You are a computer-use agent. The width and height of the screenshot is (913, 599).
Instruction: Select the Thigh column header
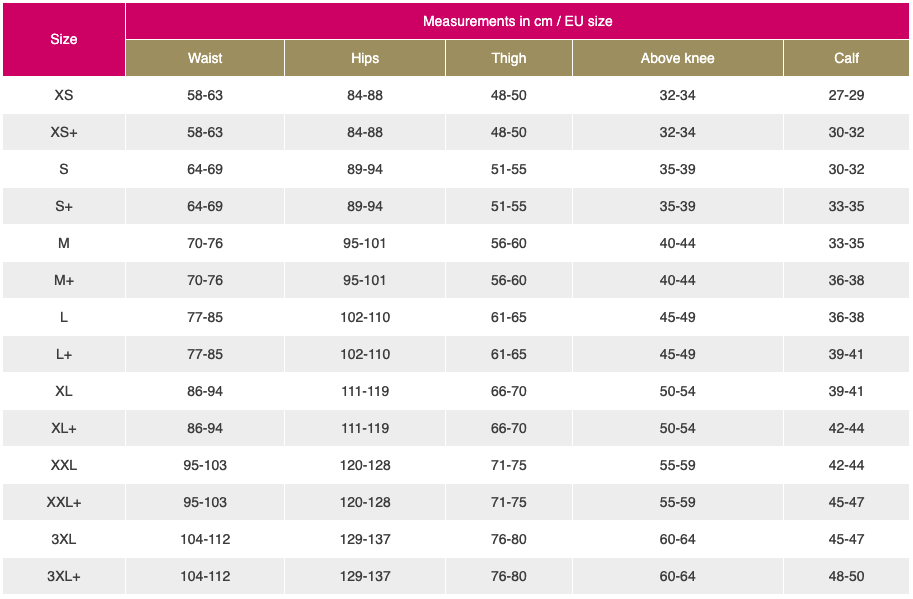(x=508, y=58)
